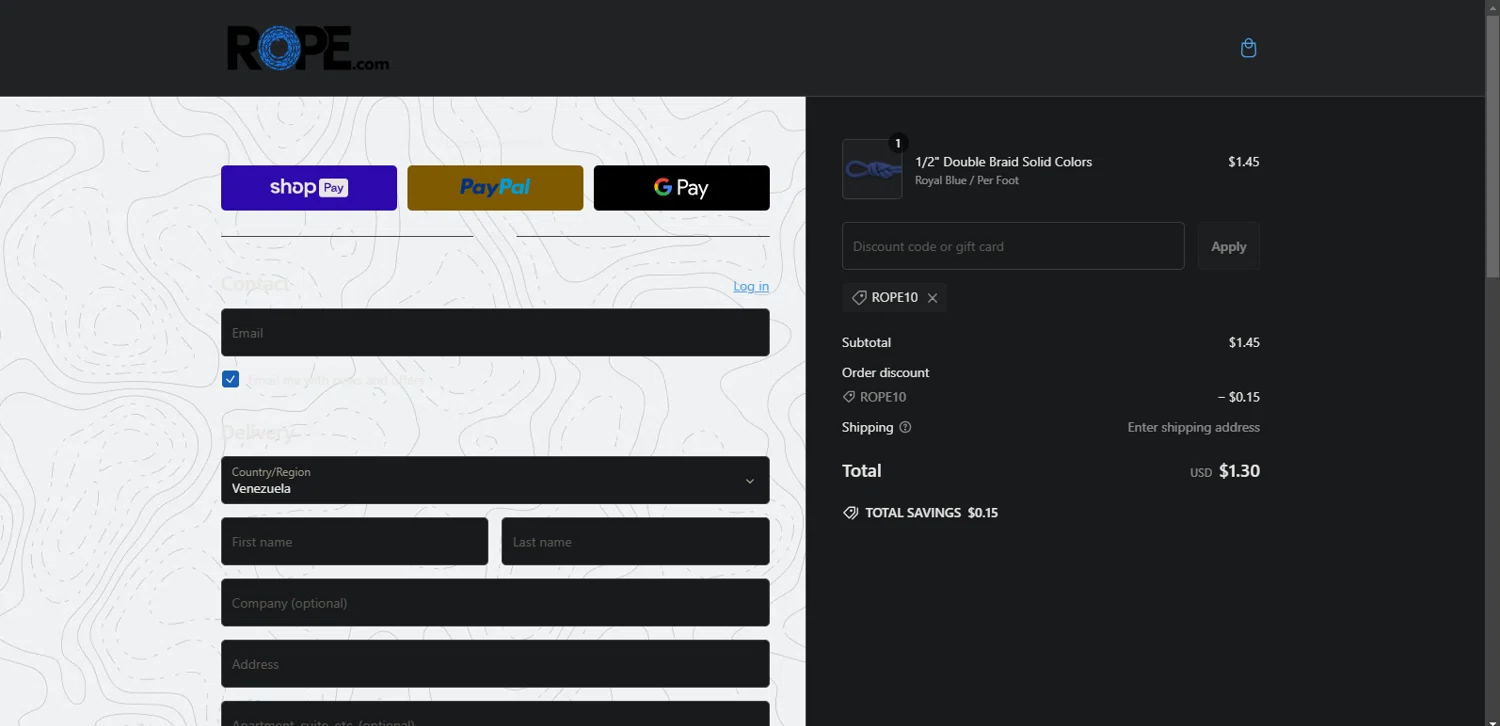
Task: Open the Double Braid rope product thumbnail
Action: click(872, 169)
